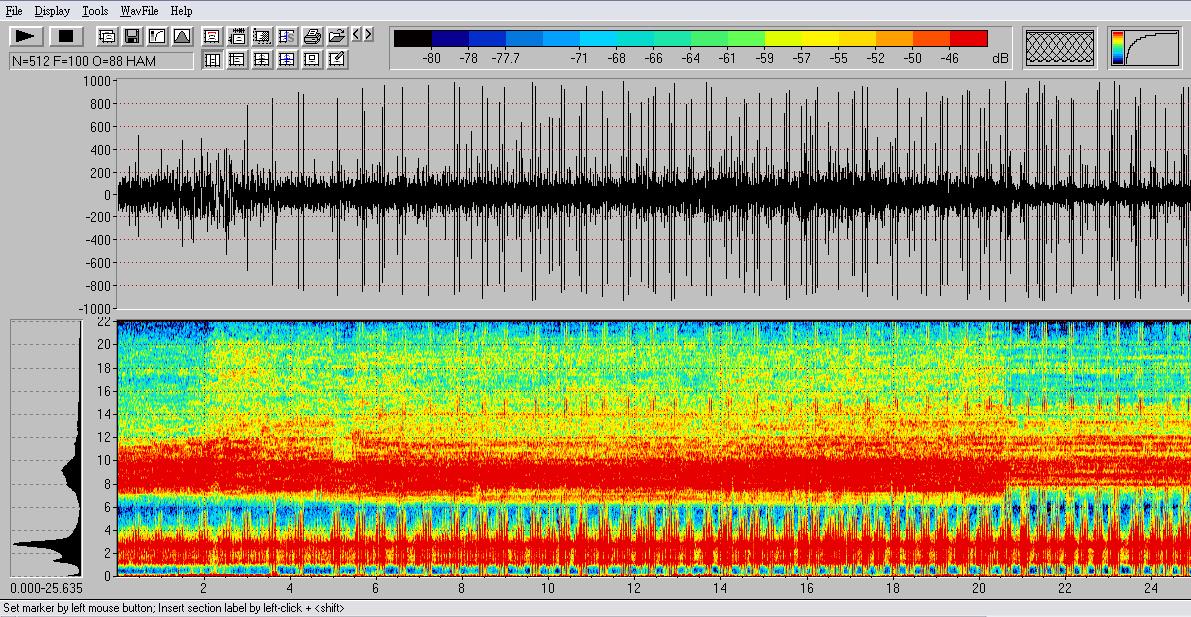Open the WavFile menu

138,11
